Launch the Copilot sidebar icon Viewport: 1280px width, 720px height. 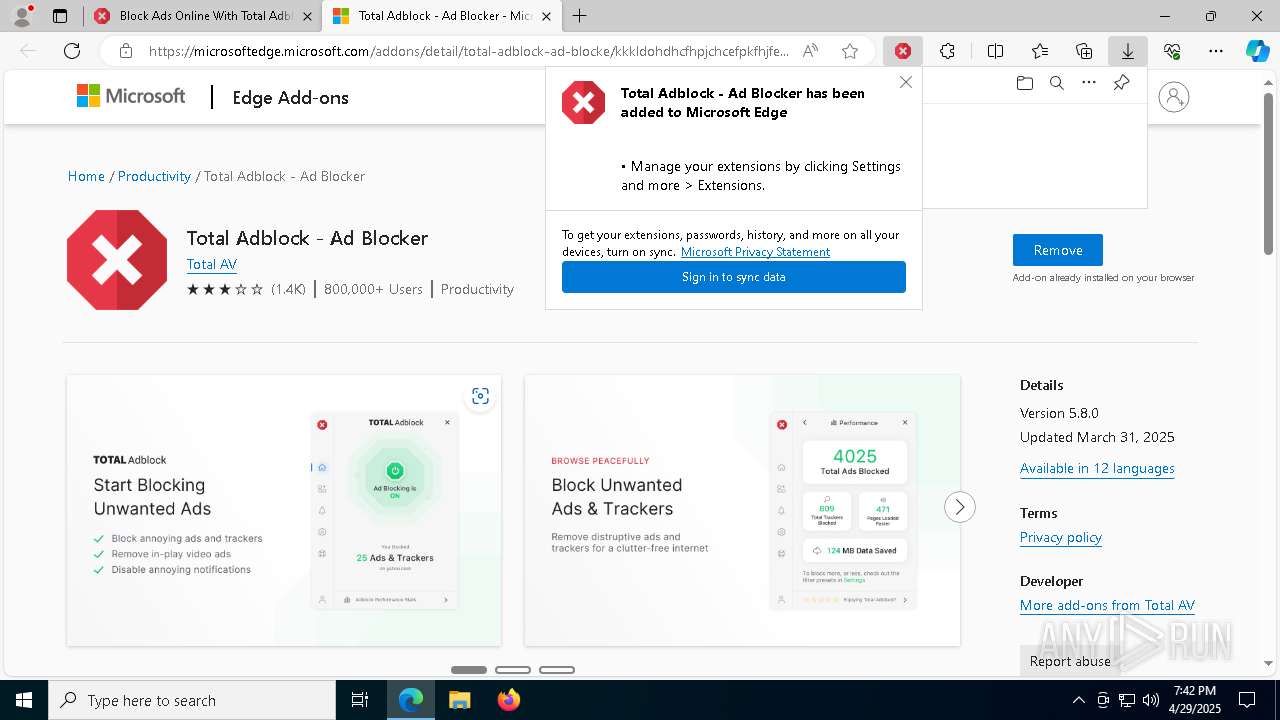coord(1258,51)
